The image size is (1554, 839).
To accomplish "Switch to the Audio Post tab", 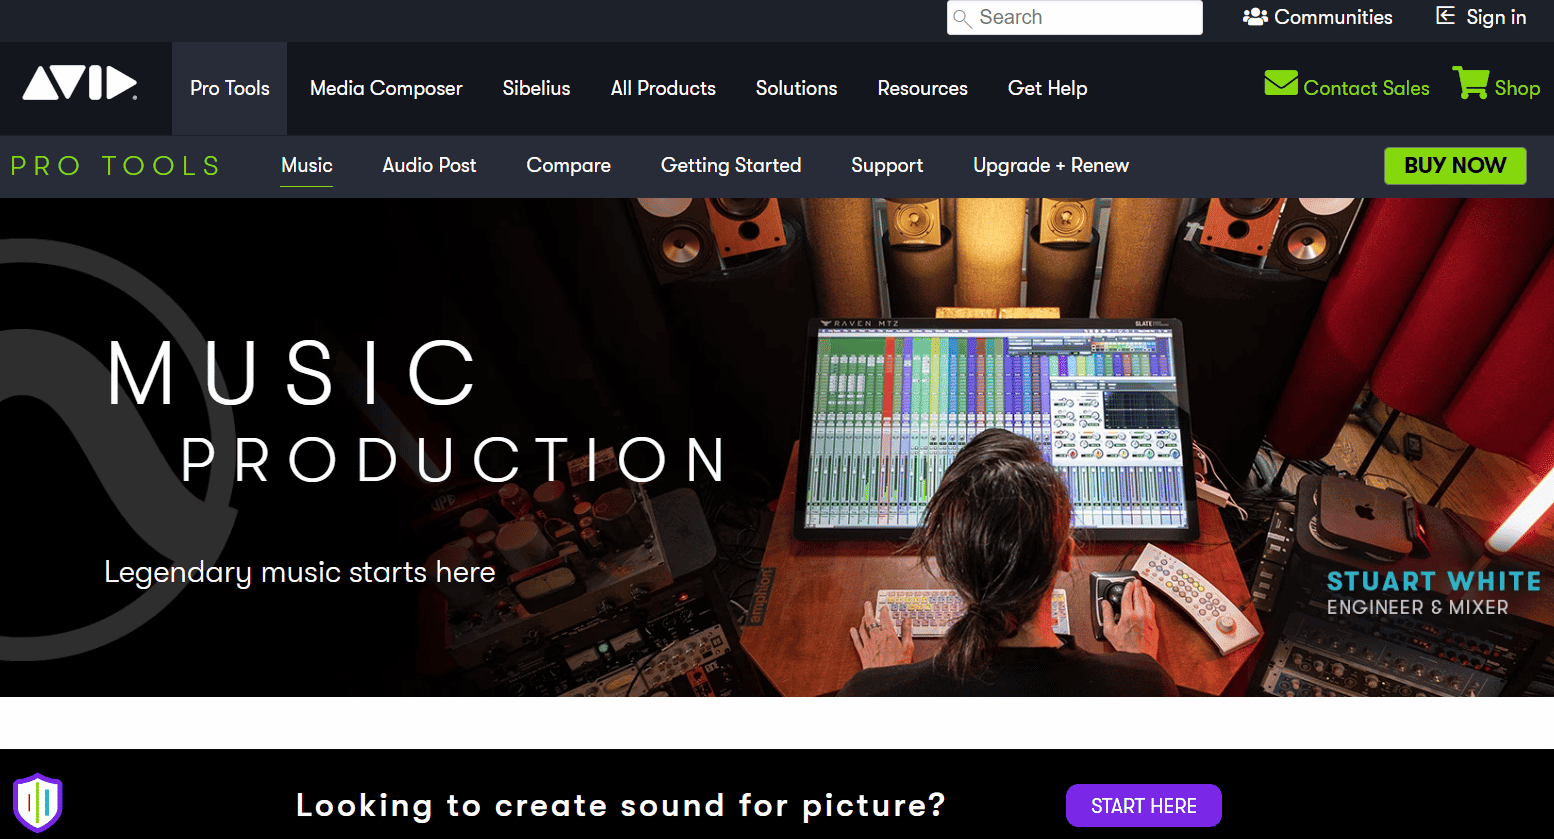I will [x=429, y=166].
